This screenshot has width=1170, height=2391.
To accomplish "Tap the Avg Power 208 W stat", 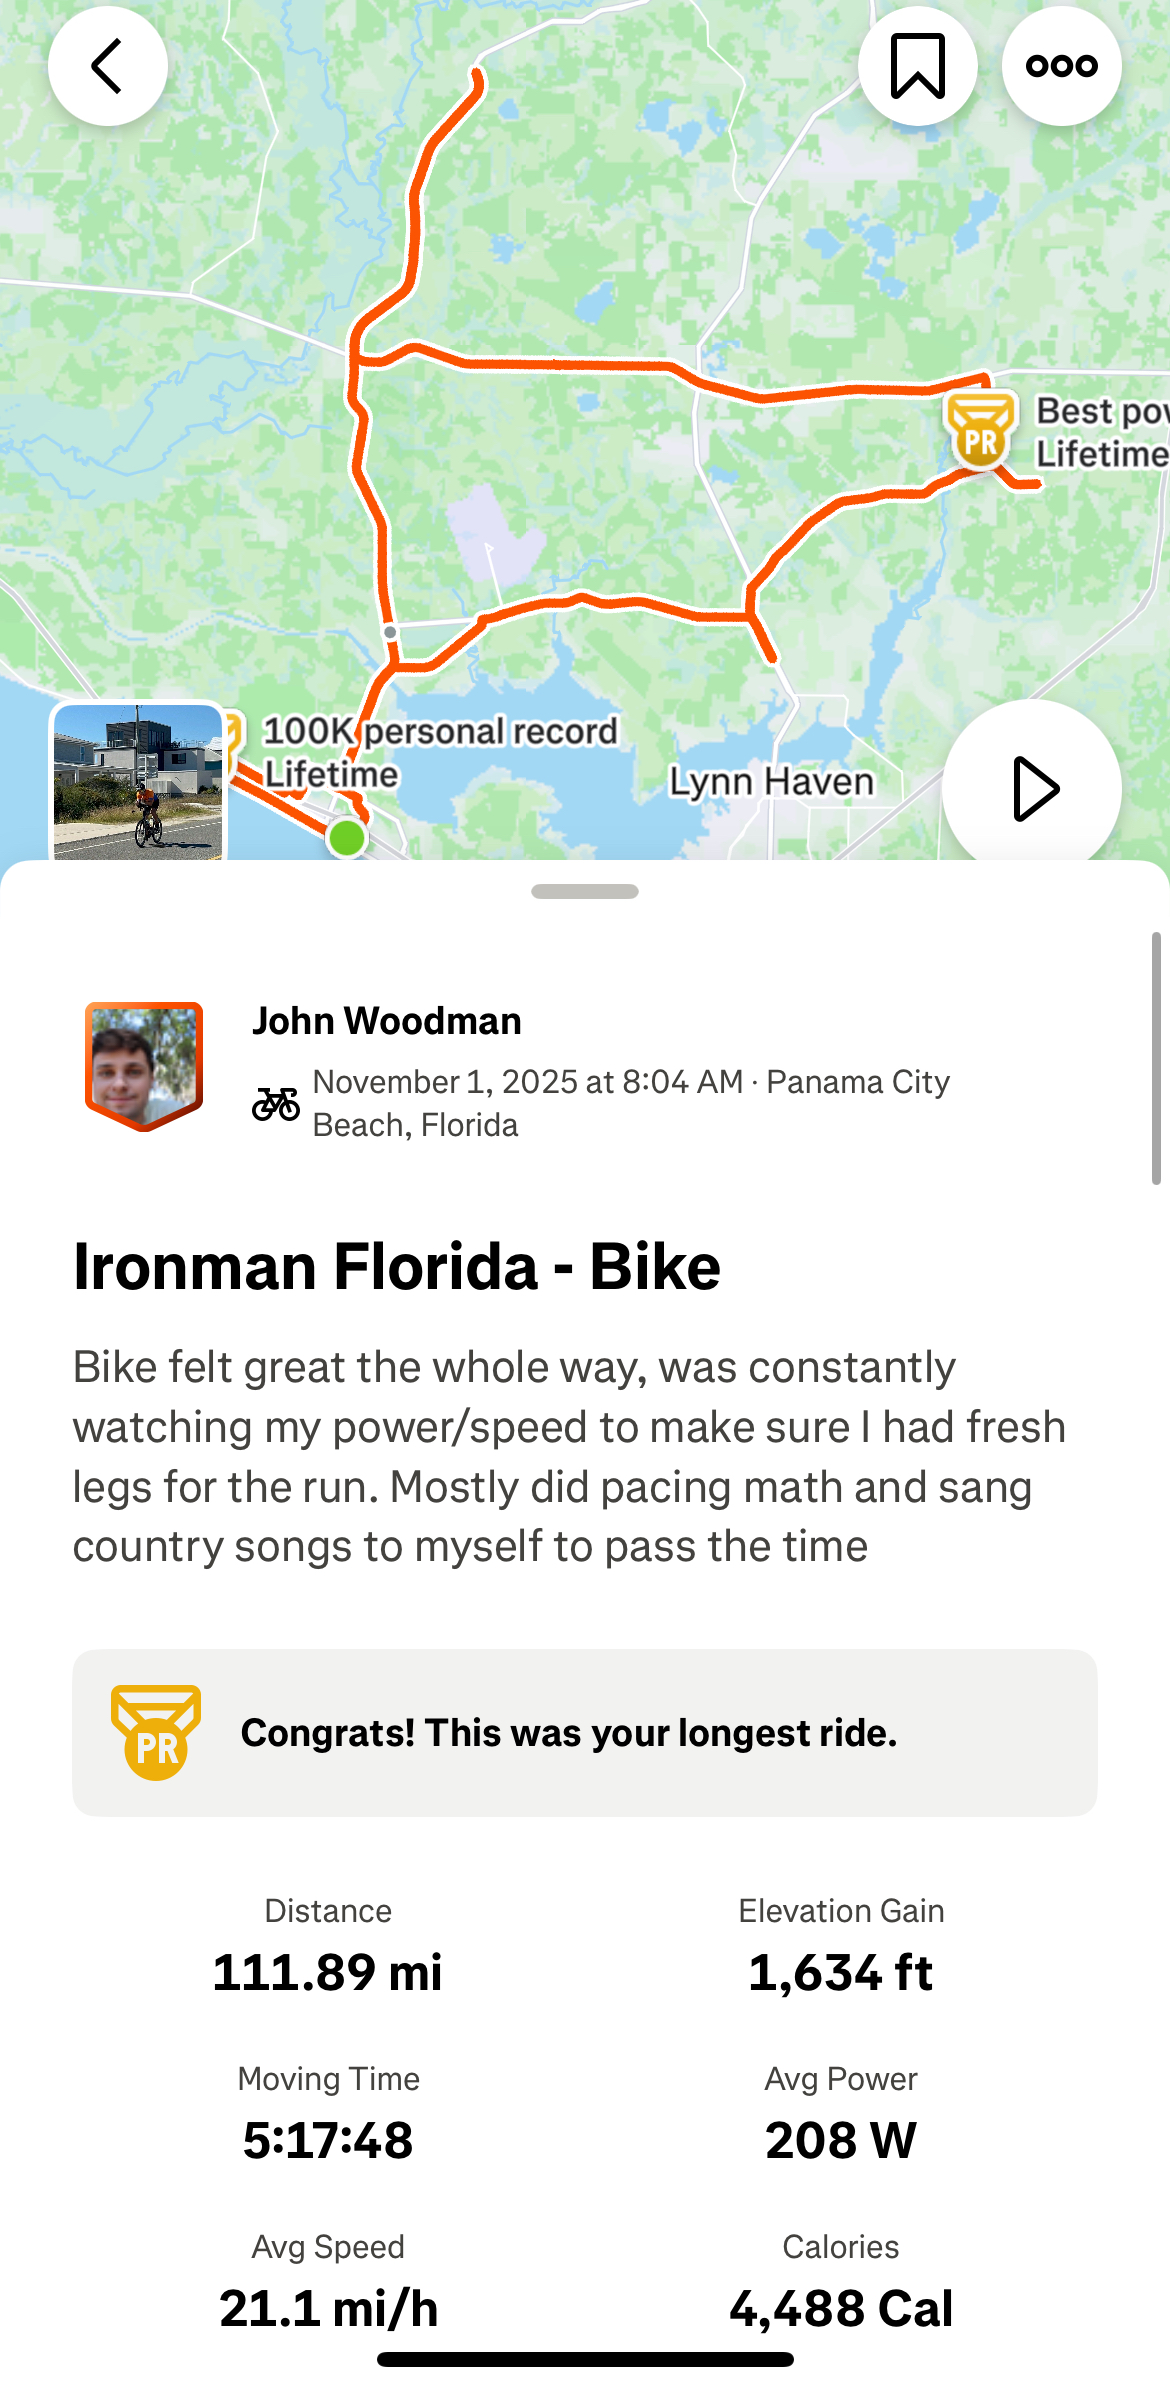I will click(840, 2116).
